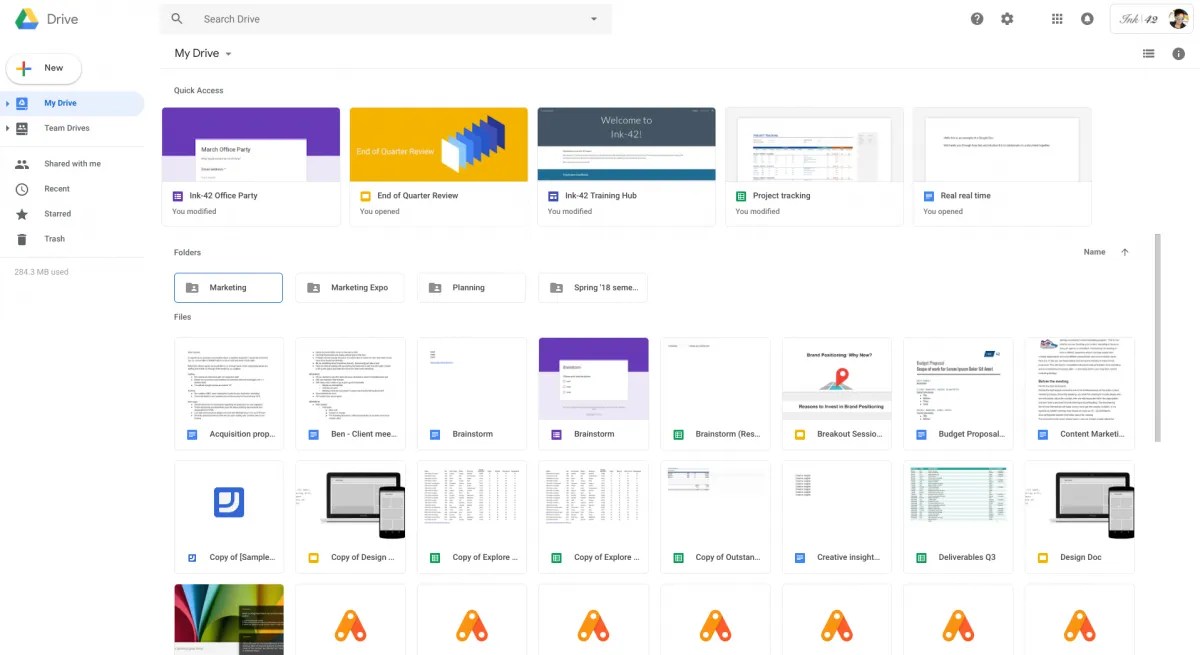Open the My Drive header dropdown
The image size is (1200, 655).
(227, 53)
